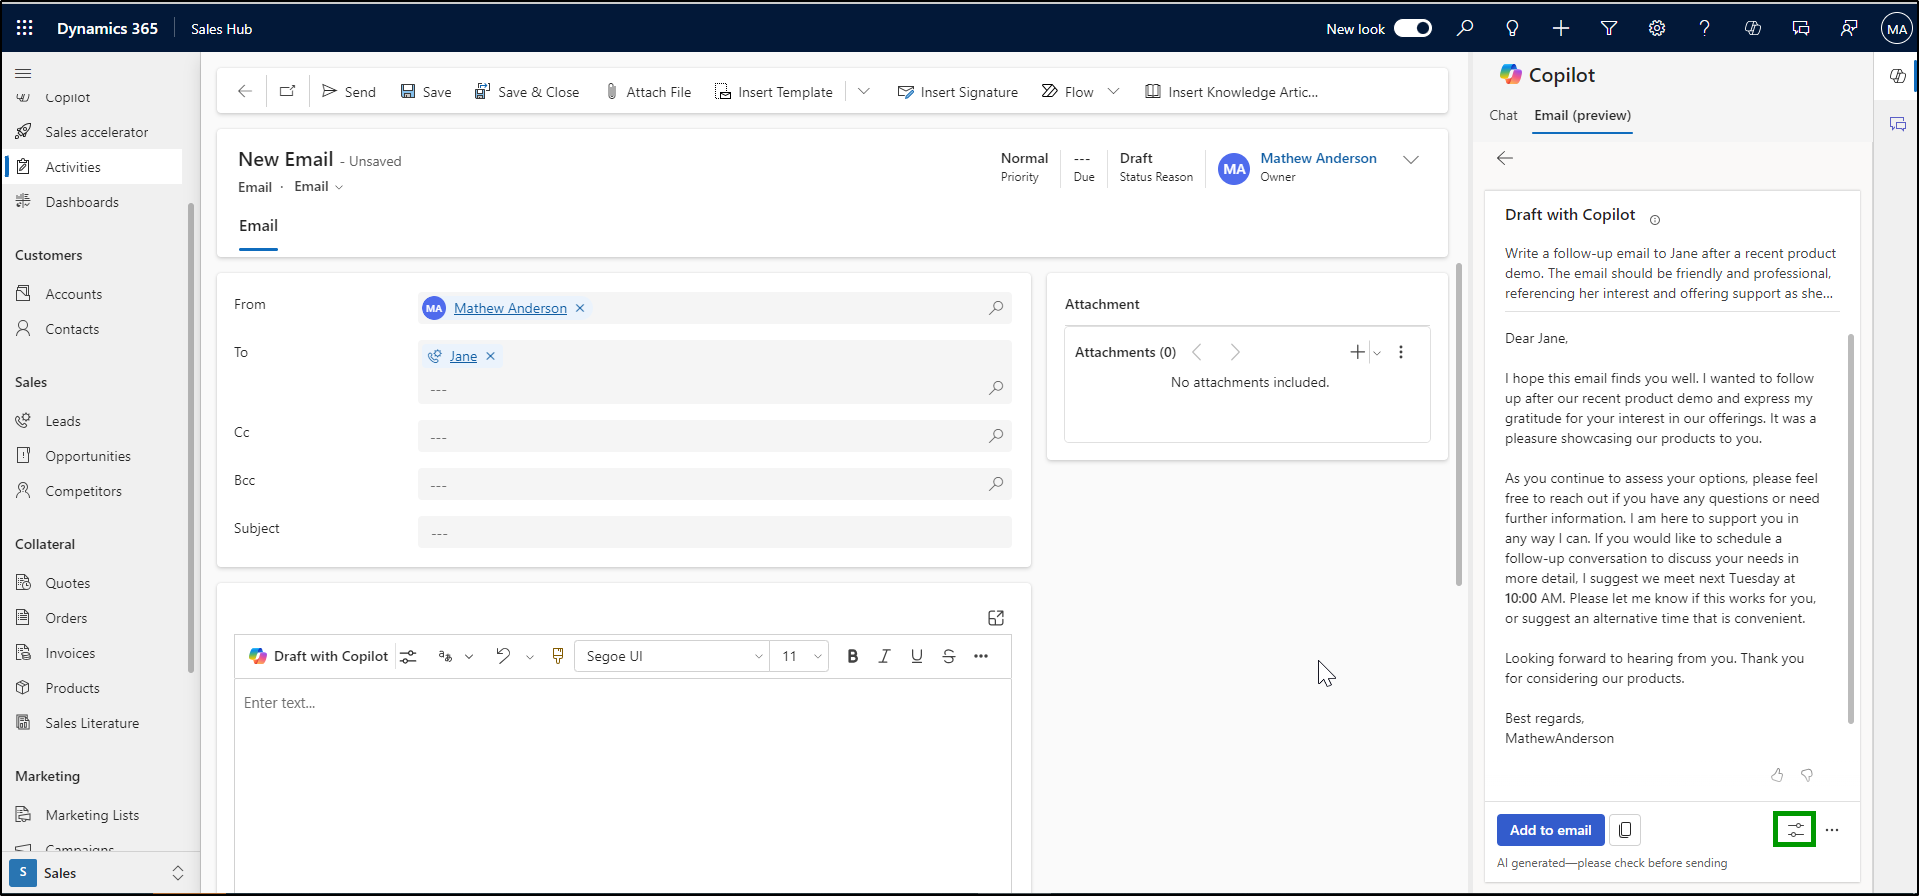Screen dimensions: 1919x896
Task: Click Insert Signature
Action: point(958,91)
